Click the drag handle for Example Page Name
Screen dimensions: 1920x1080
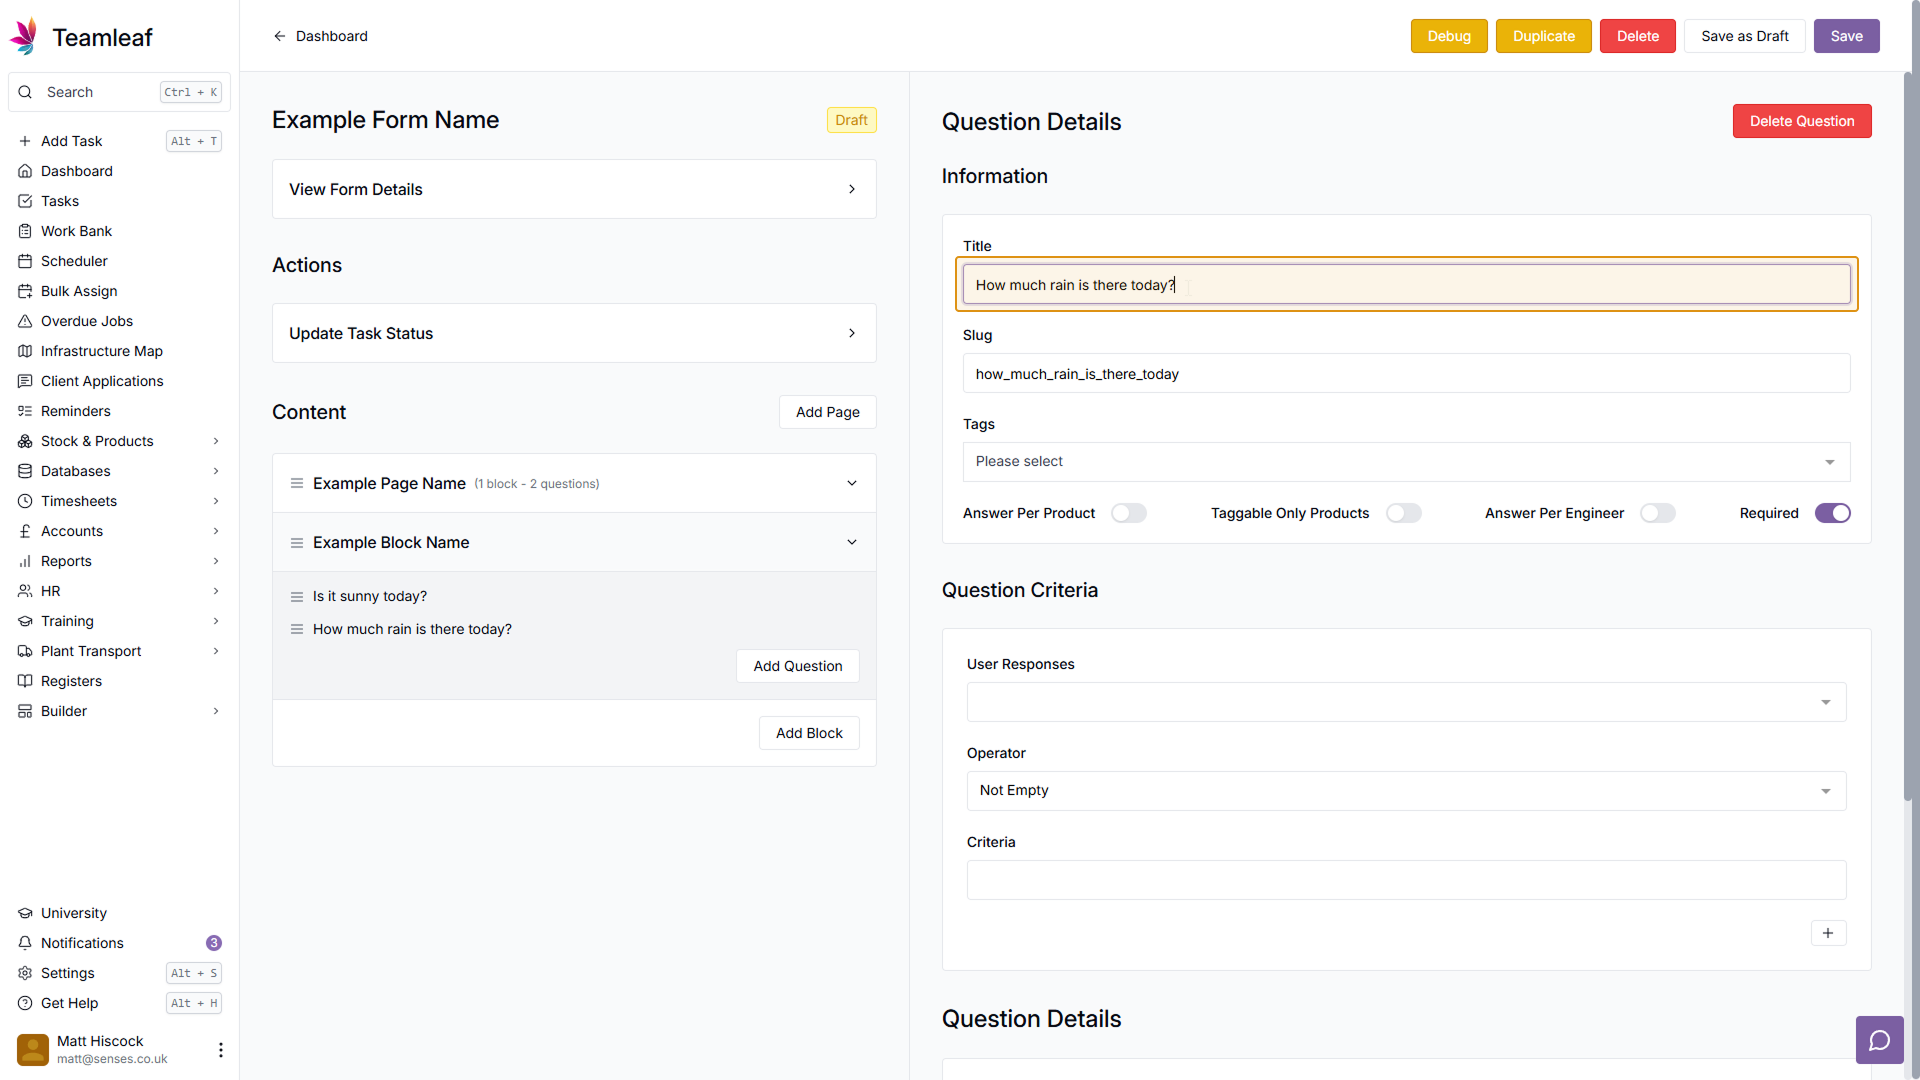[x=297, y=484]
